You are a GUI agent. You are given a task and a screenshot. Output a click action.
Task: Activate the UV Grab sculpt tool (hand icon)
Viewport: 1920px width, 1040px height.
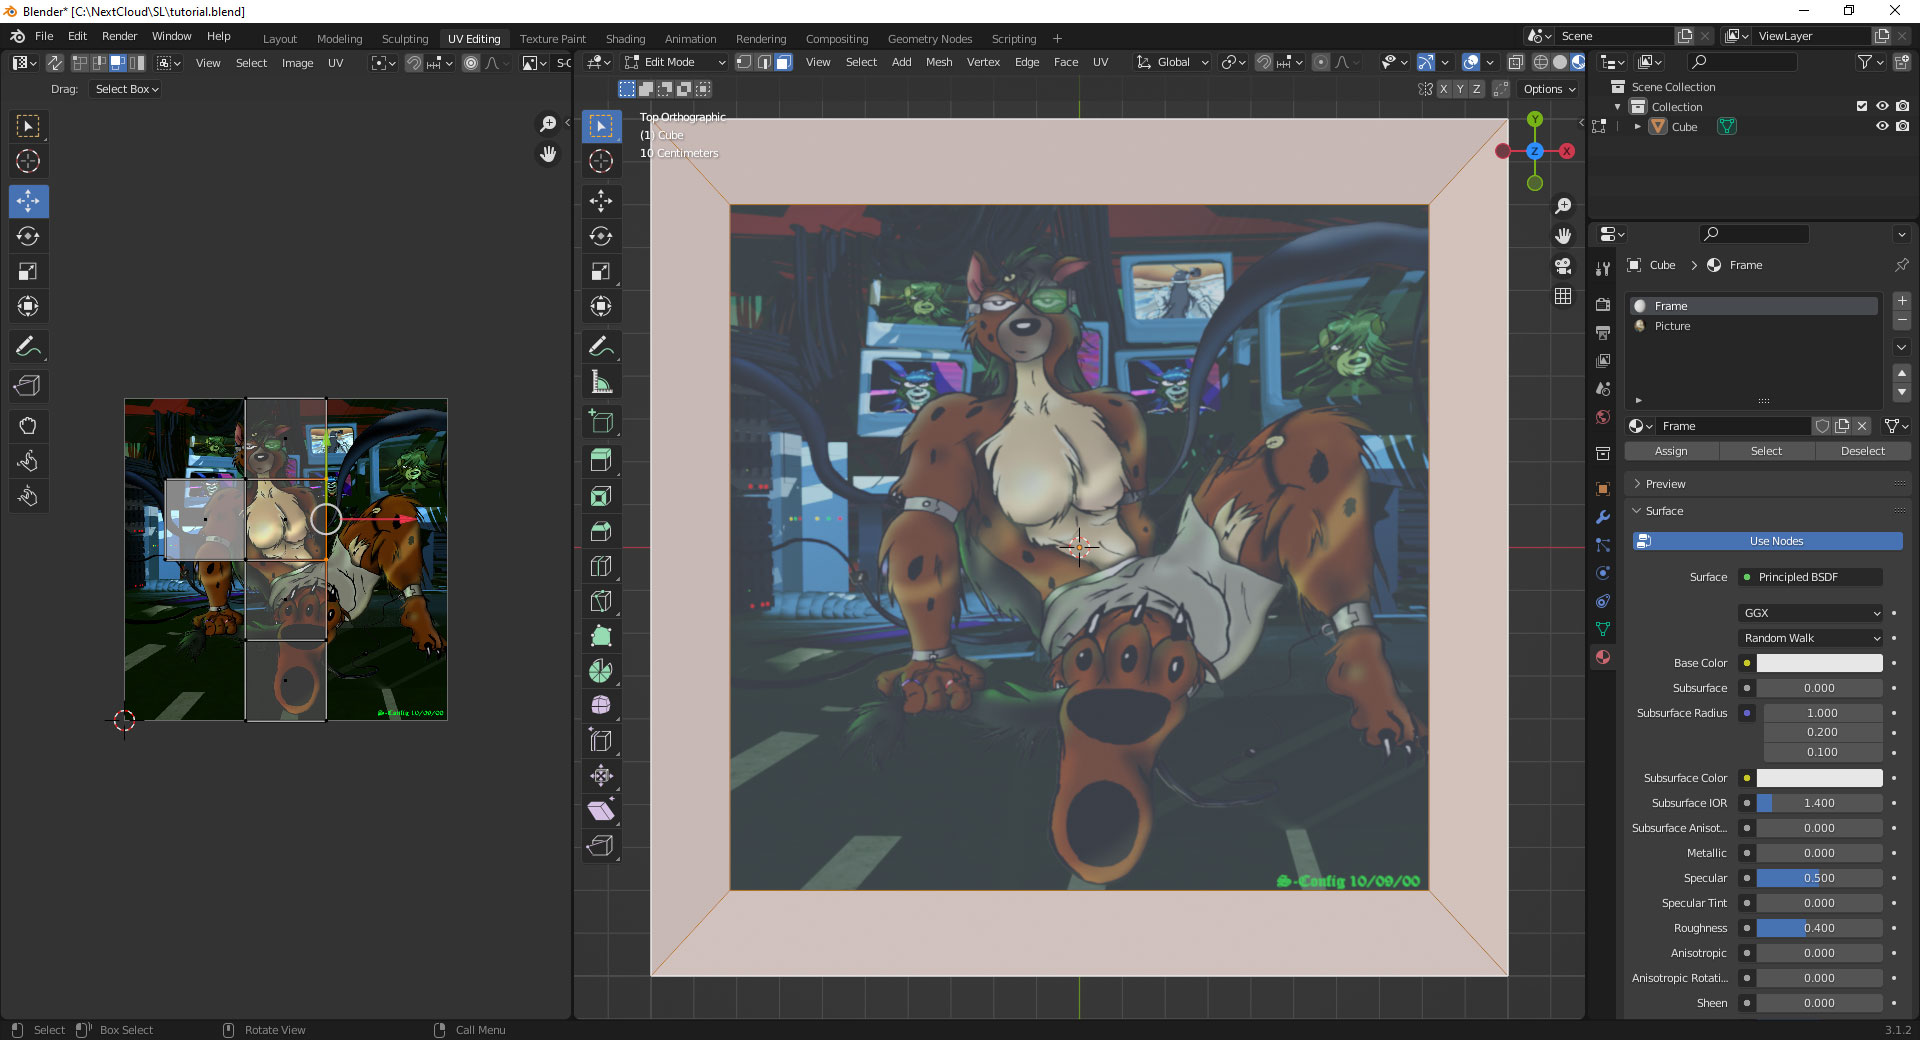[x=28, y=426]
